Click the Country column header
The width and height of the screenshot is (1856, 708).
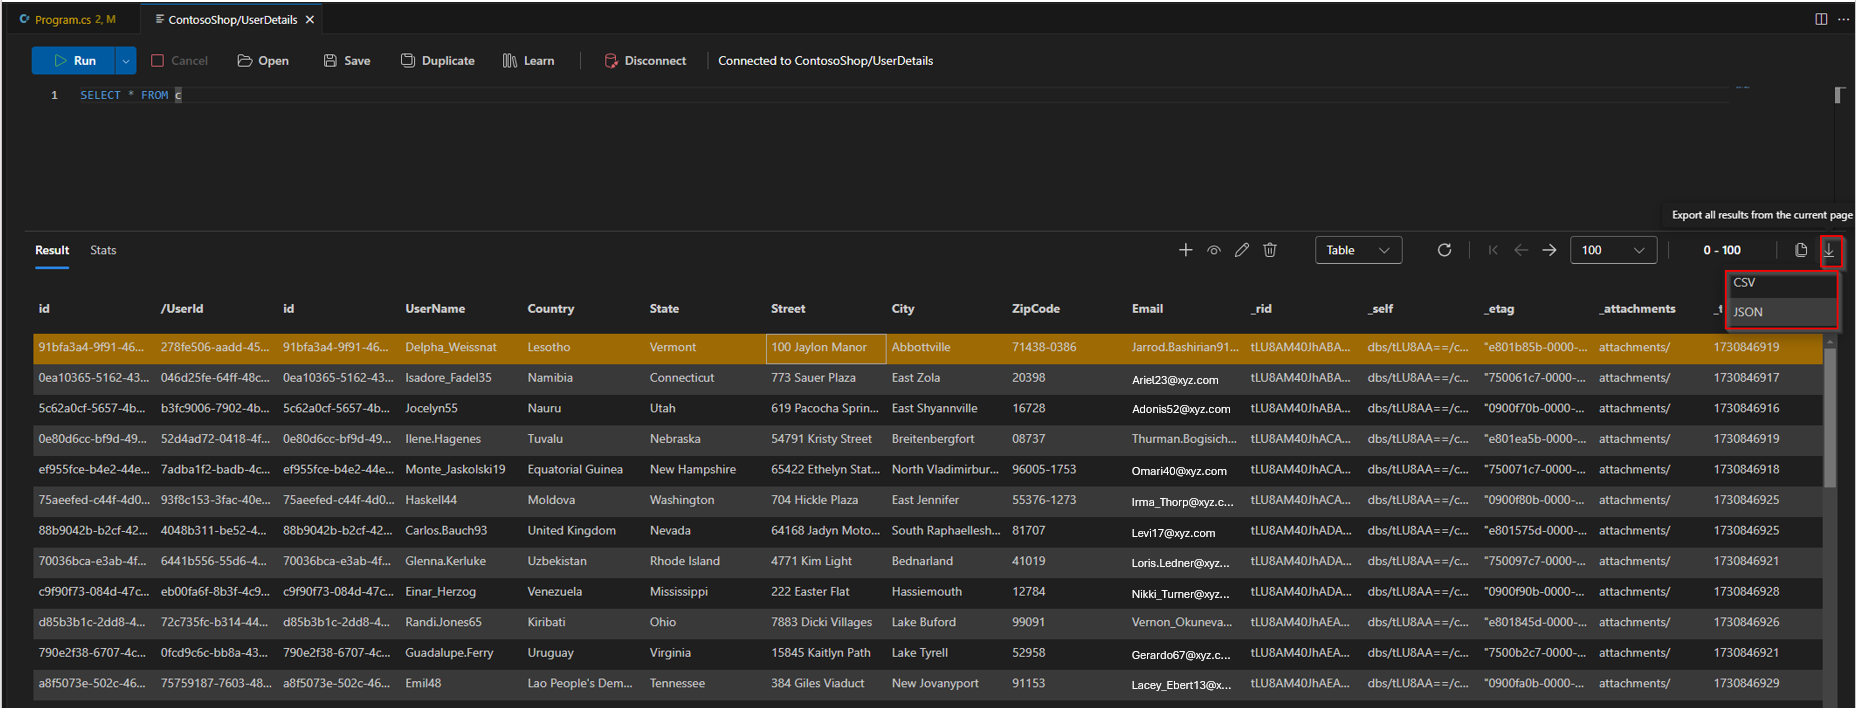(551, 309)
